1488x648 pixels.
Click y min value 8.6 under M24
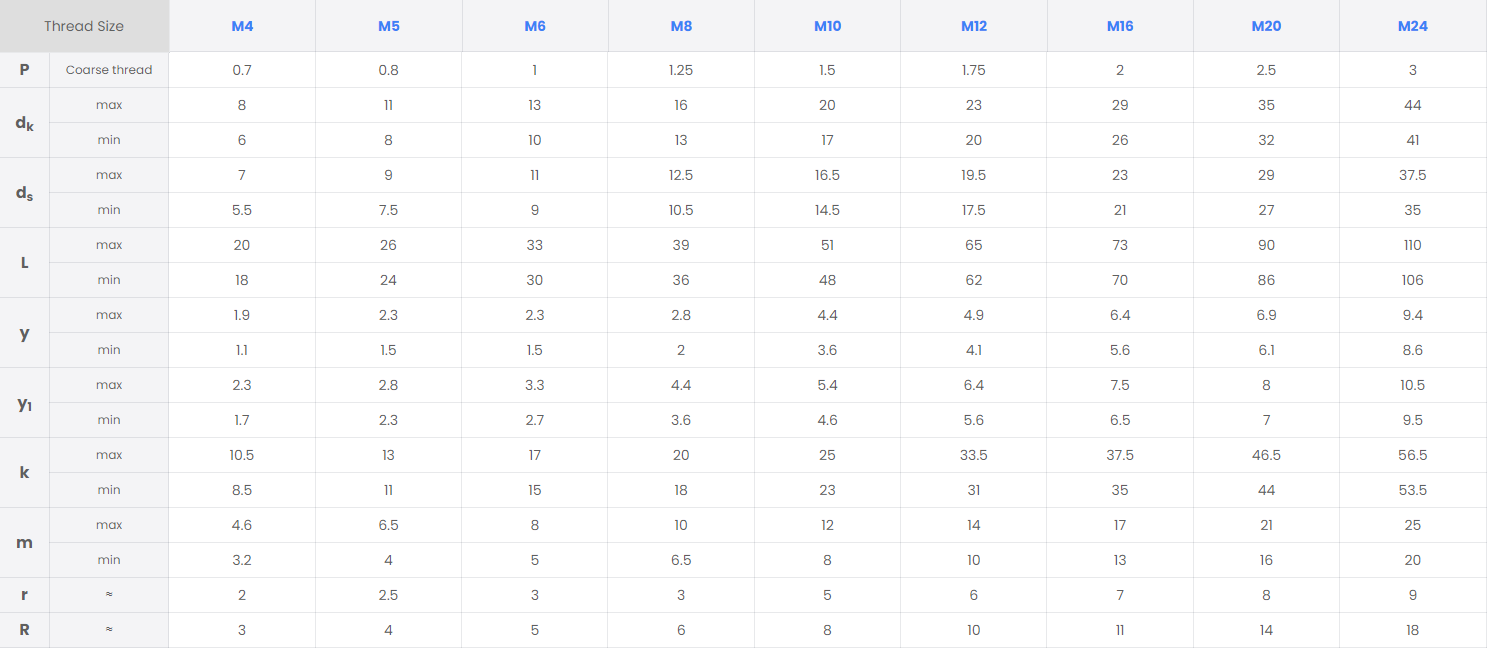(1412, 350)
